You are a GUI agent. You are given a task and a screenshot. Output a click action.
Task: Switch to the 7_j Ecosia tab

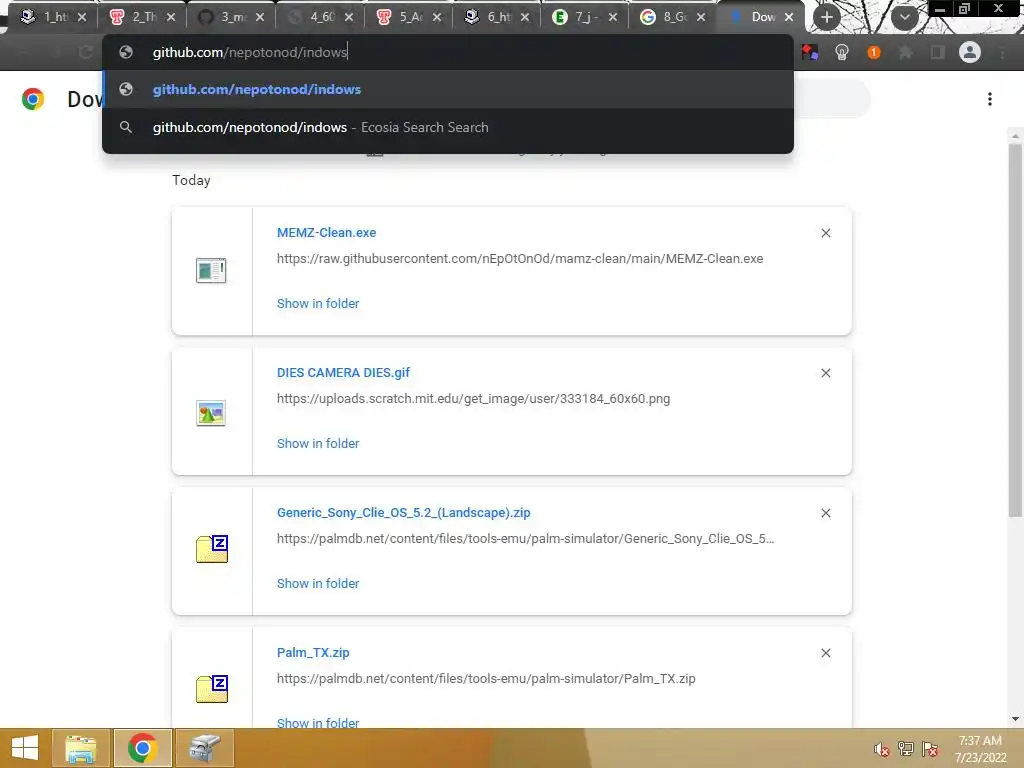[x=586, y=17]
